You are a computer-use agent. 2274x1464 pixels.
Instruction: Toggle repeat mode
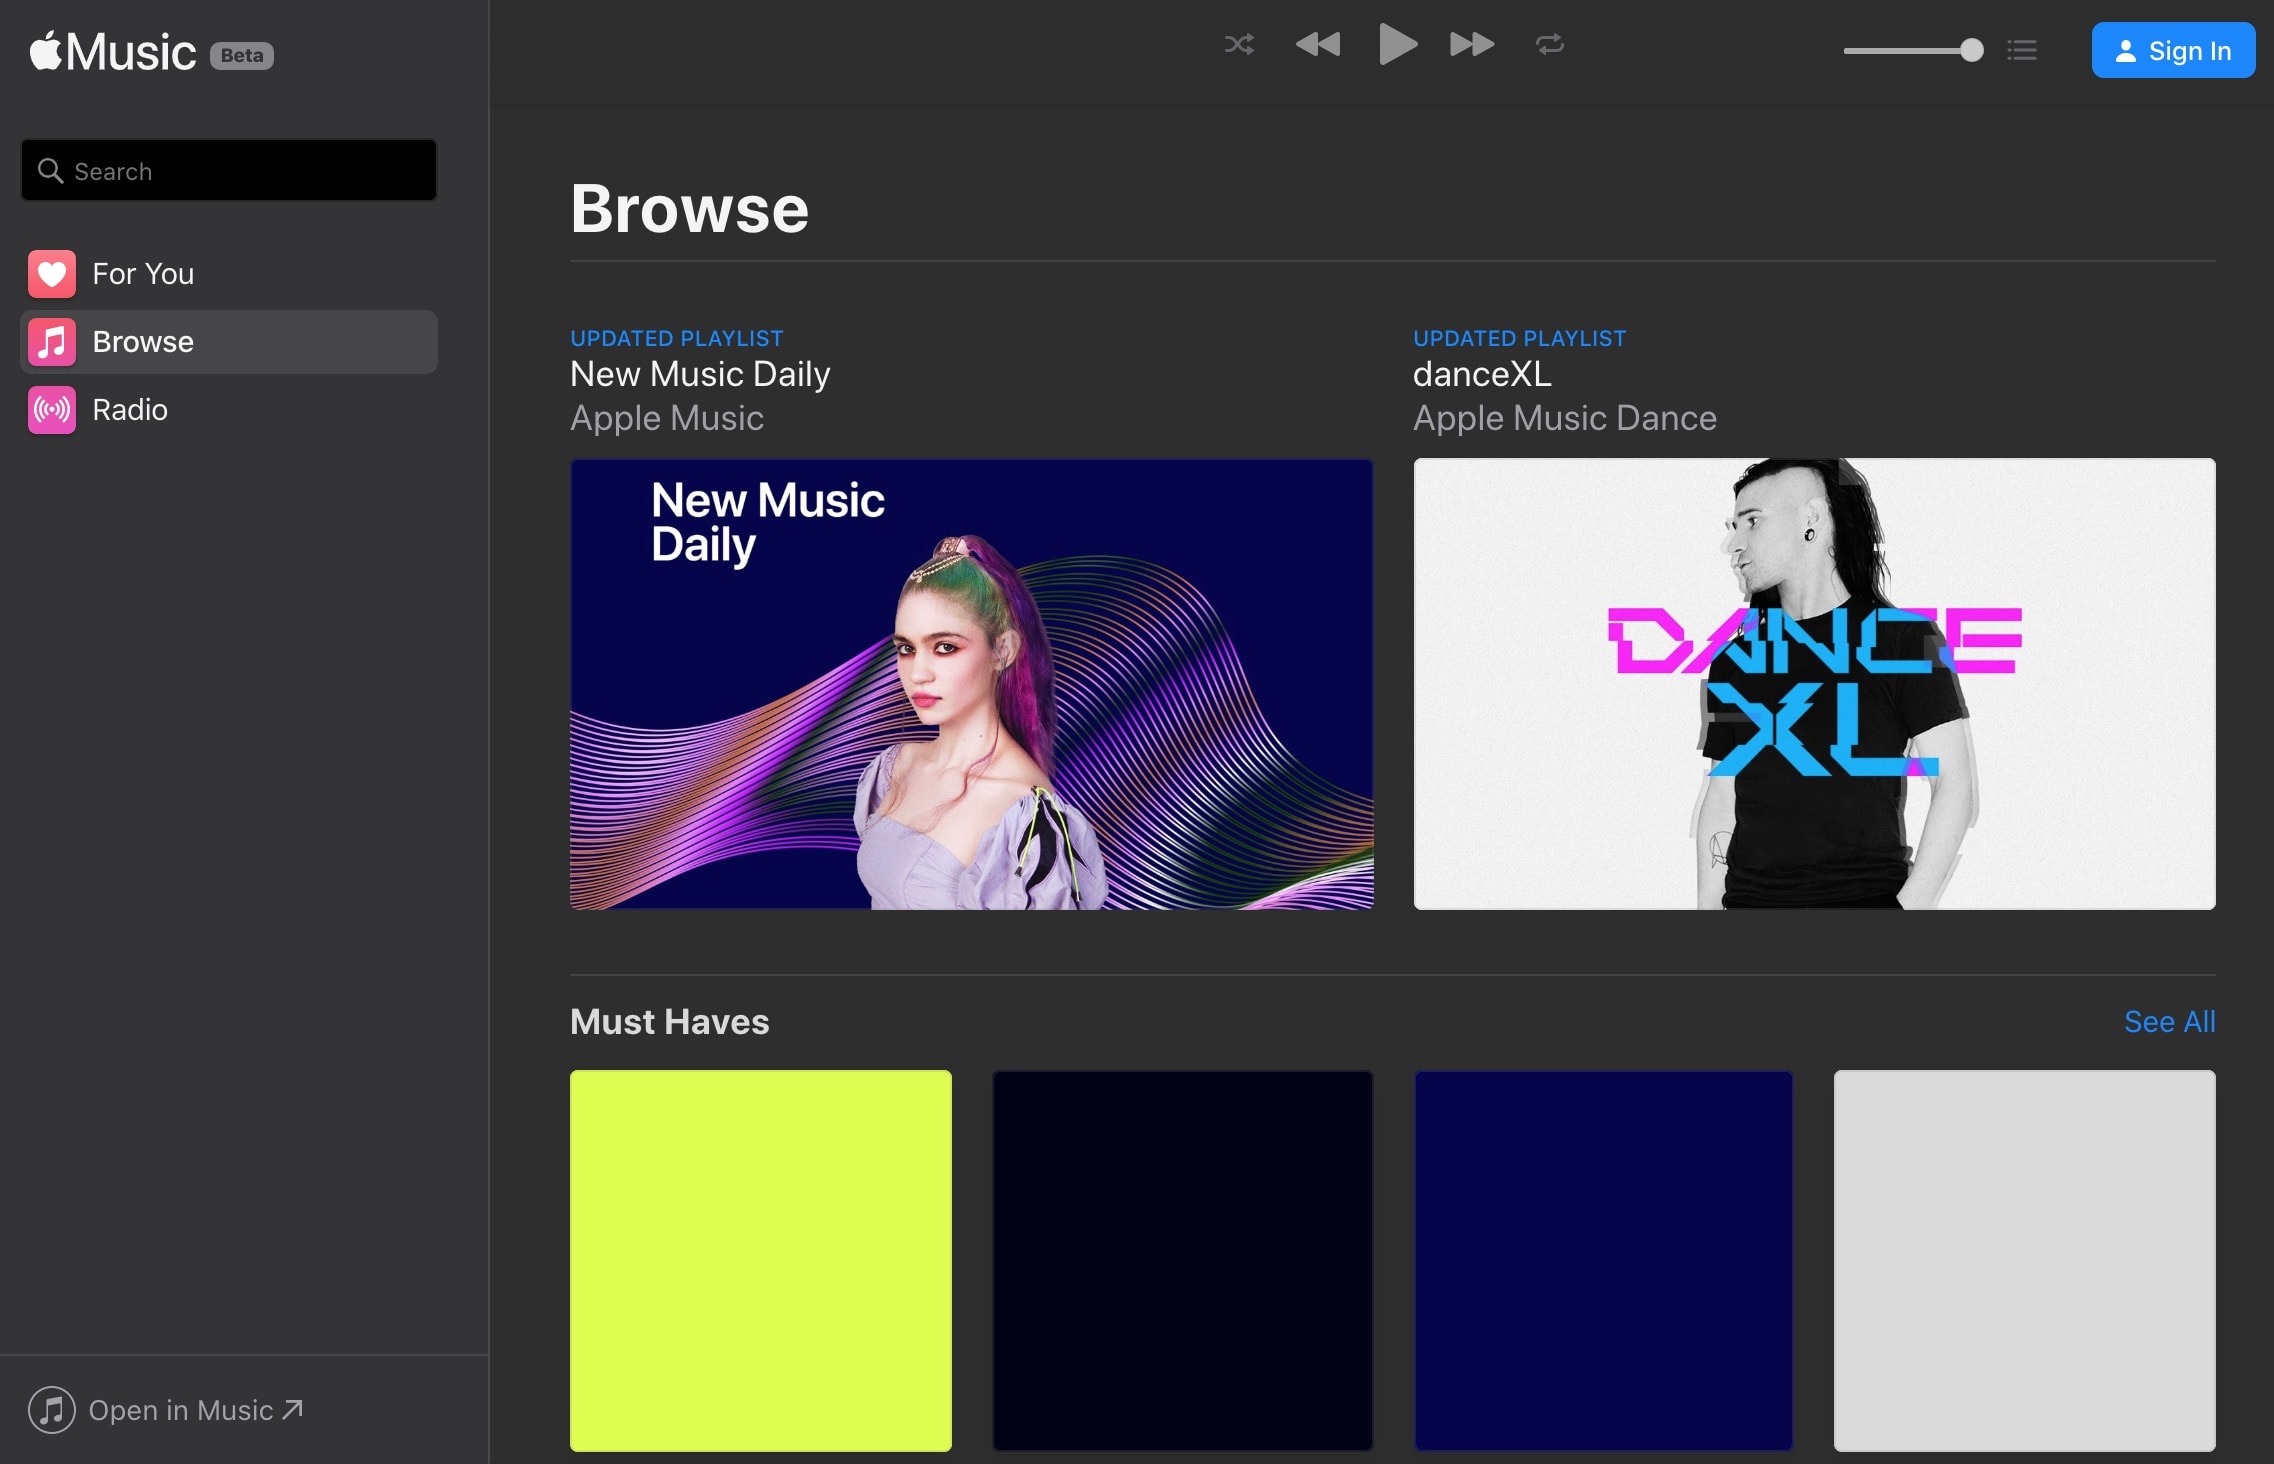point(1549,45)
